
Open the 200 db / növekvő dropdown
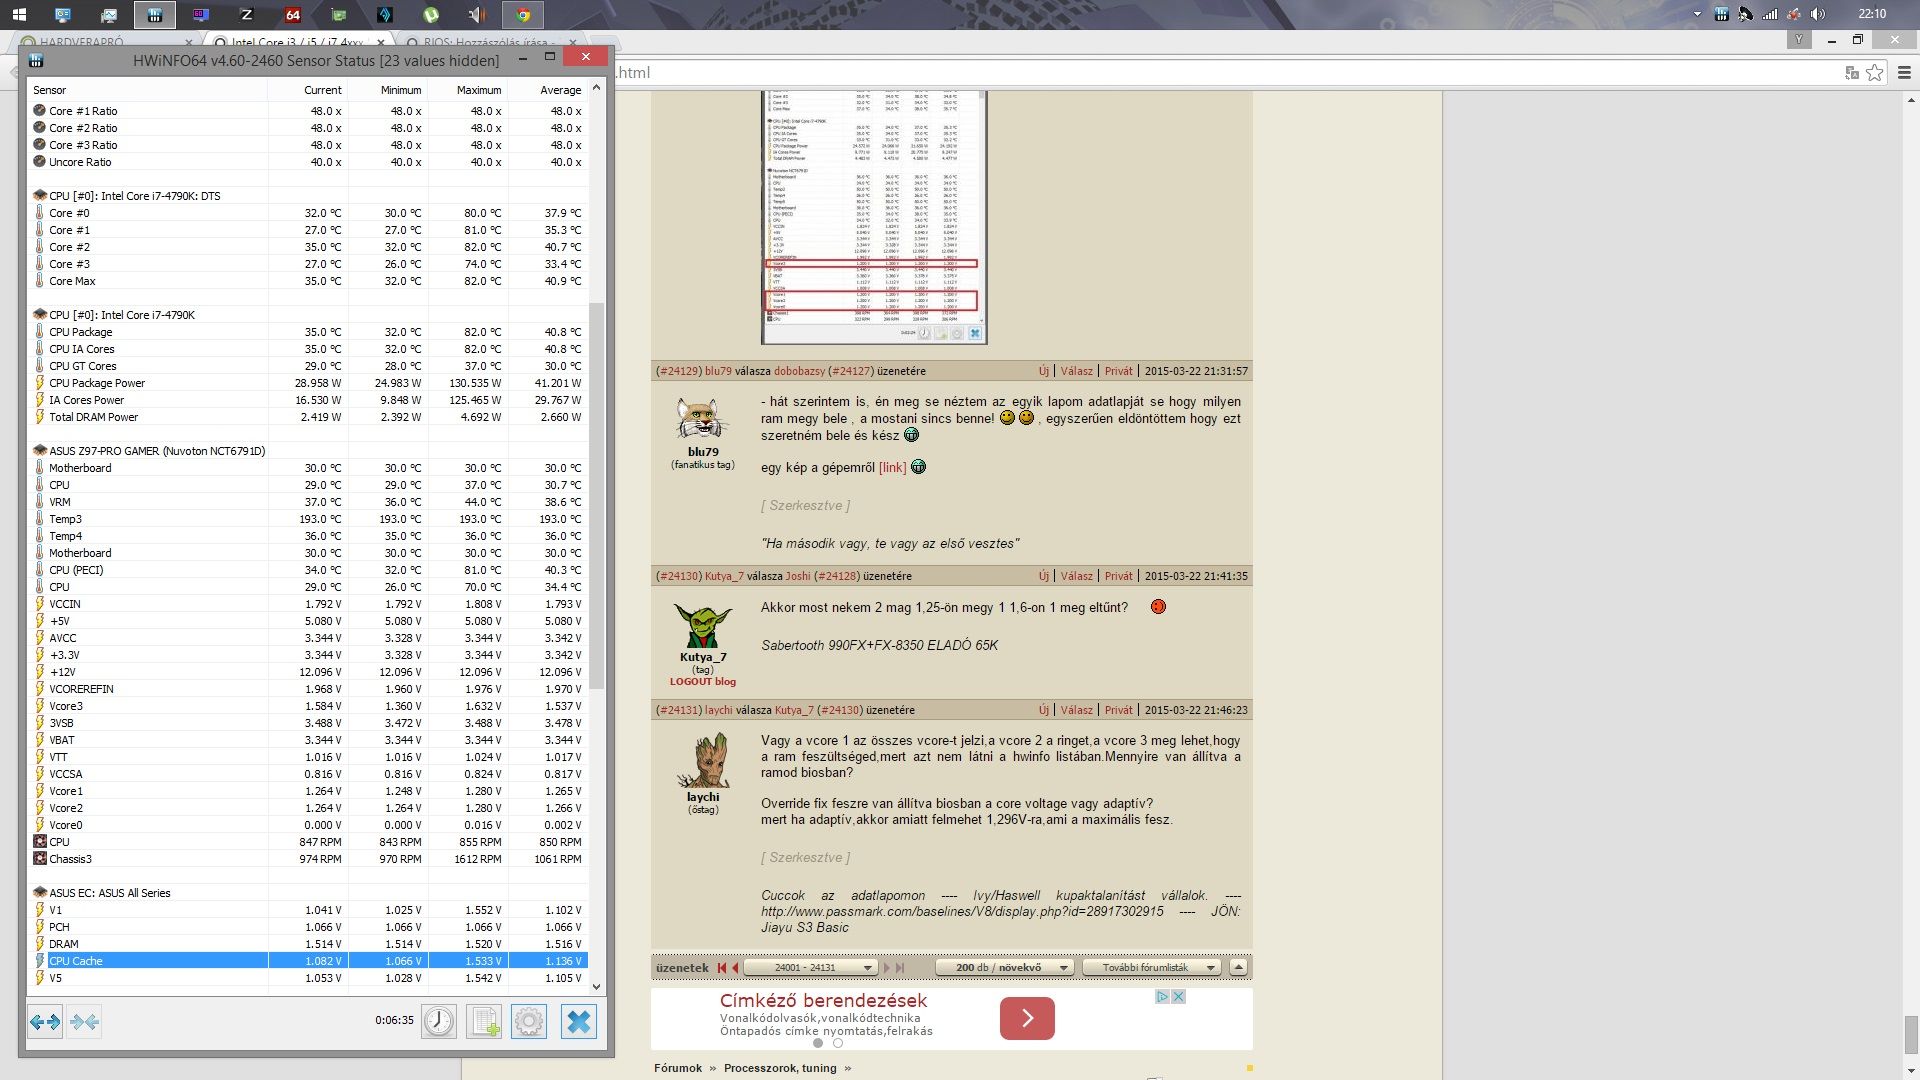tap(1005, 967)
